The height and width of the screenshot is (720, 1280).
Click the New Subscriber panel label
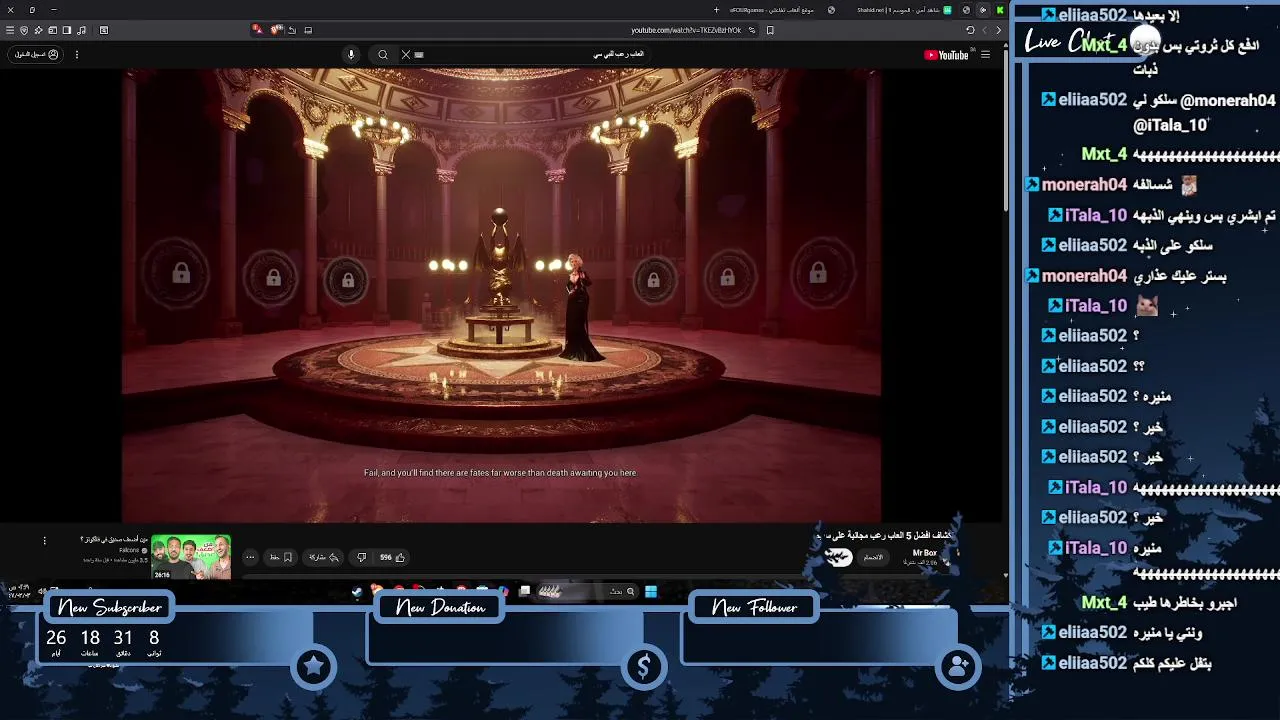point(110,607)
